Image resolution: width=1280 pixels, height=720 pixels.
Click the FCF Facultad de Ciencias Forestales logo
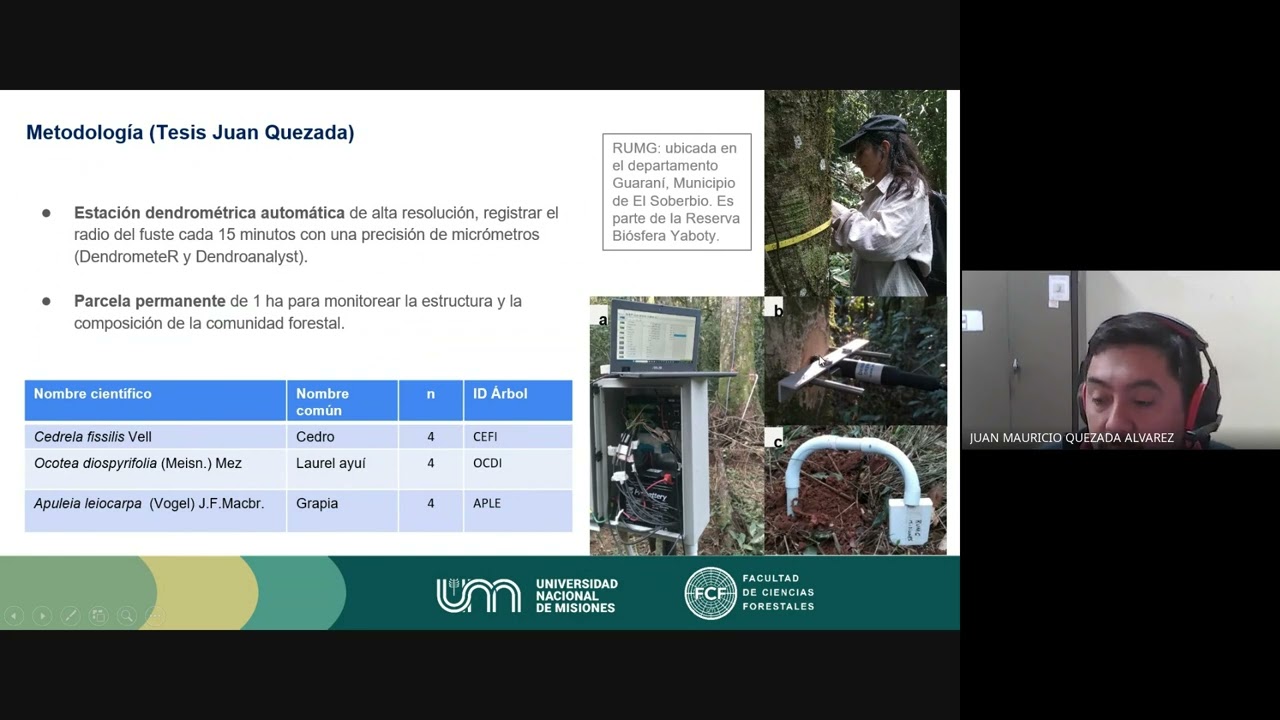coord(750,593)
